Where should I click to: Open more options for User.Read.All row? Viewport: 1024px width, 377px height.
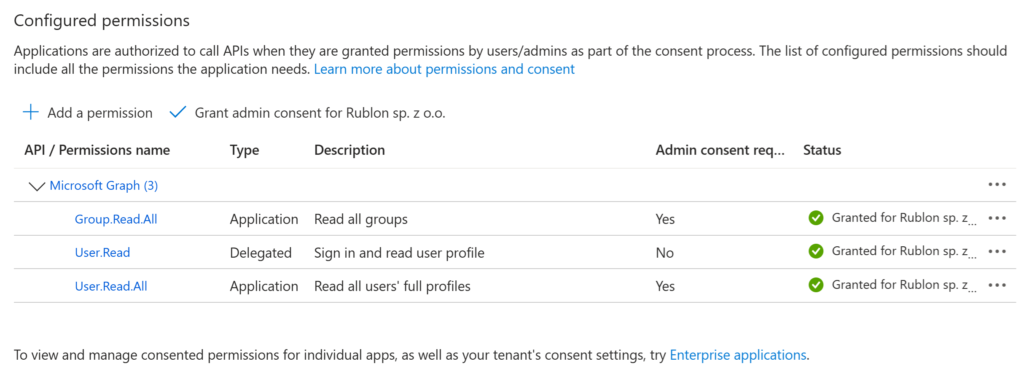[x=997, y=286]
